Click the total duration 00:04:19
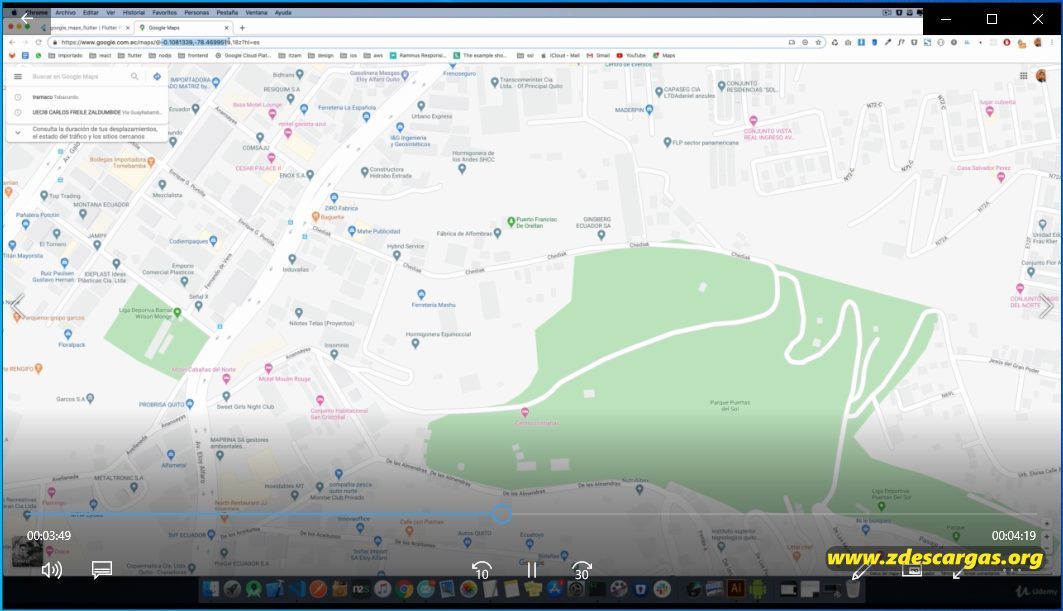 pos(1014,536)
